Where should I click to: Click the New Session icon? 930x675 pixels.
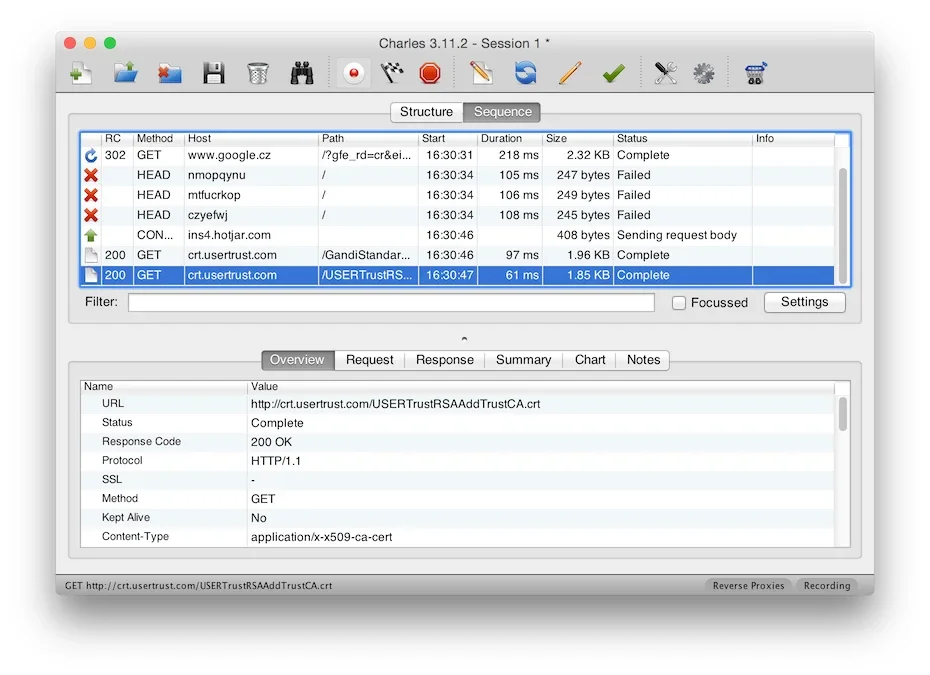coord(81,74)
